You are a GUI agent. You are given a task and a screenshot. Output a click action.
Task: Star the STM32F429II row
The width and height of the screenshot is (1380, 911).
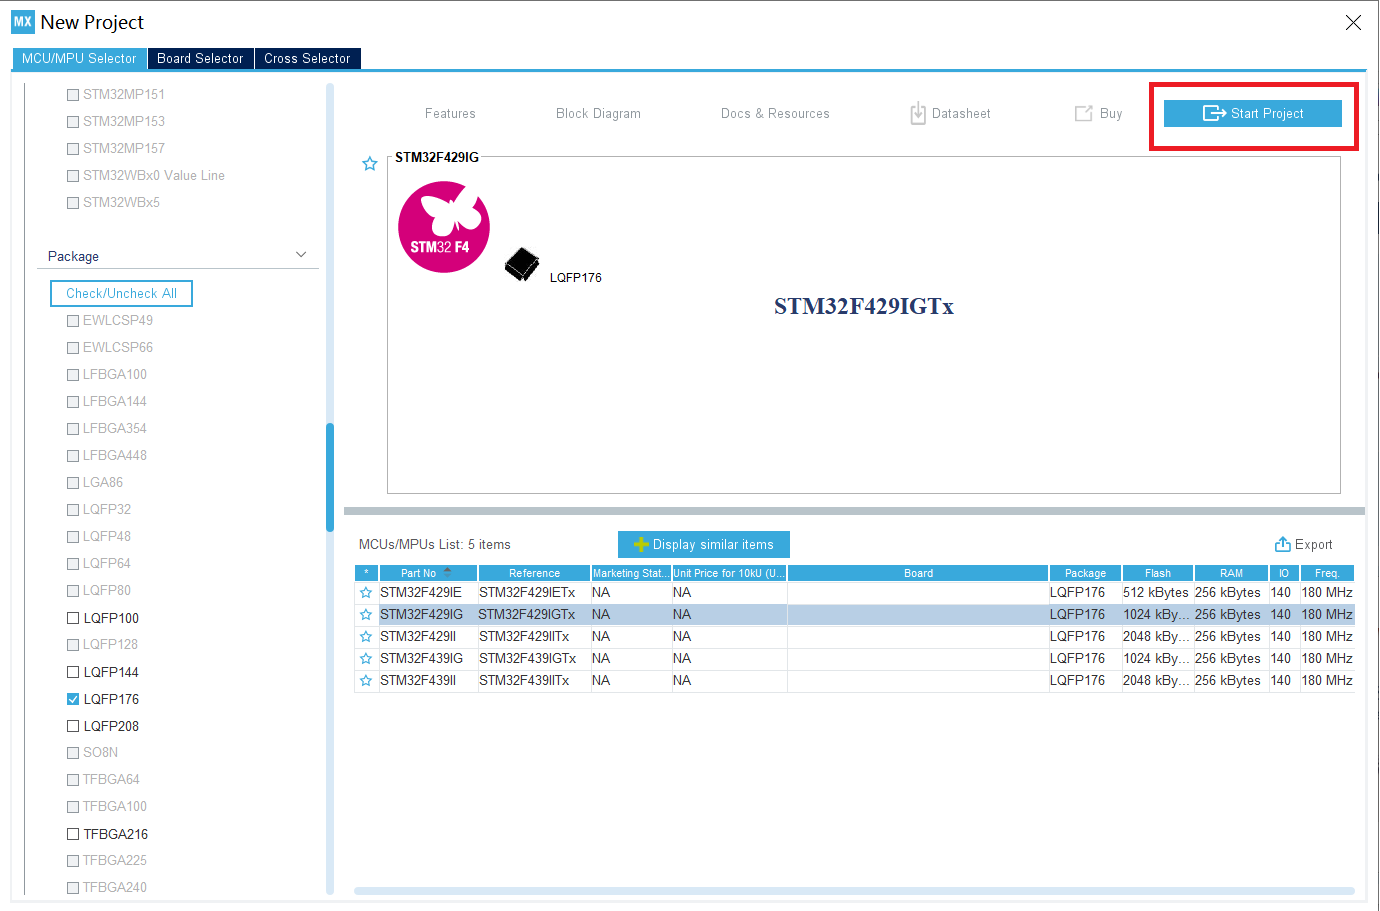click(x=366, y=637)
